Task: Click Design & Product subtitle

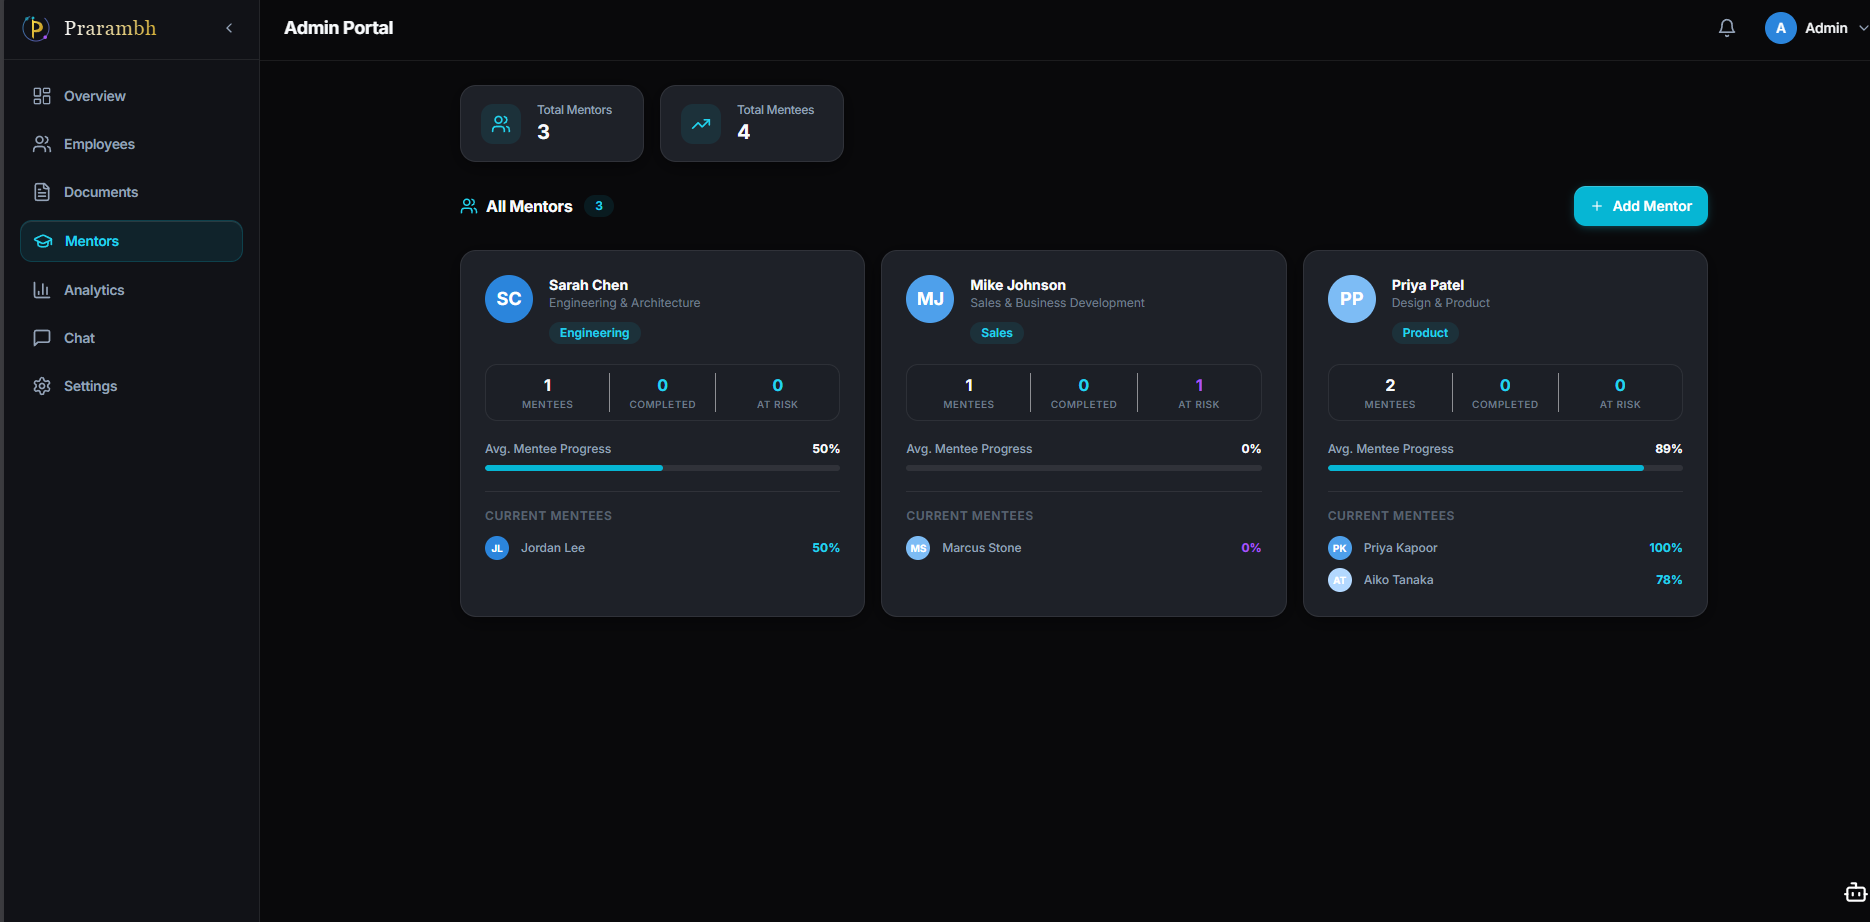Action: click(x=1441, y=303)
